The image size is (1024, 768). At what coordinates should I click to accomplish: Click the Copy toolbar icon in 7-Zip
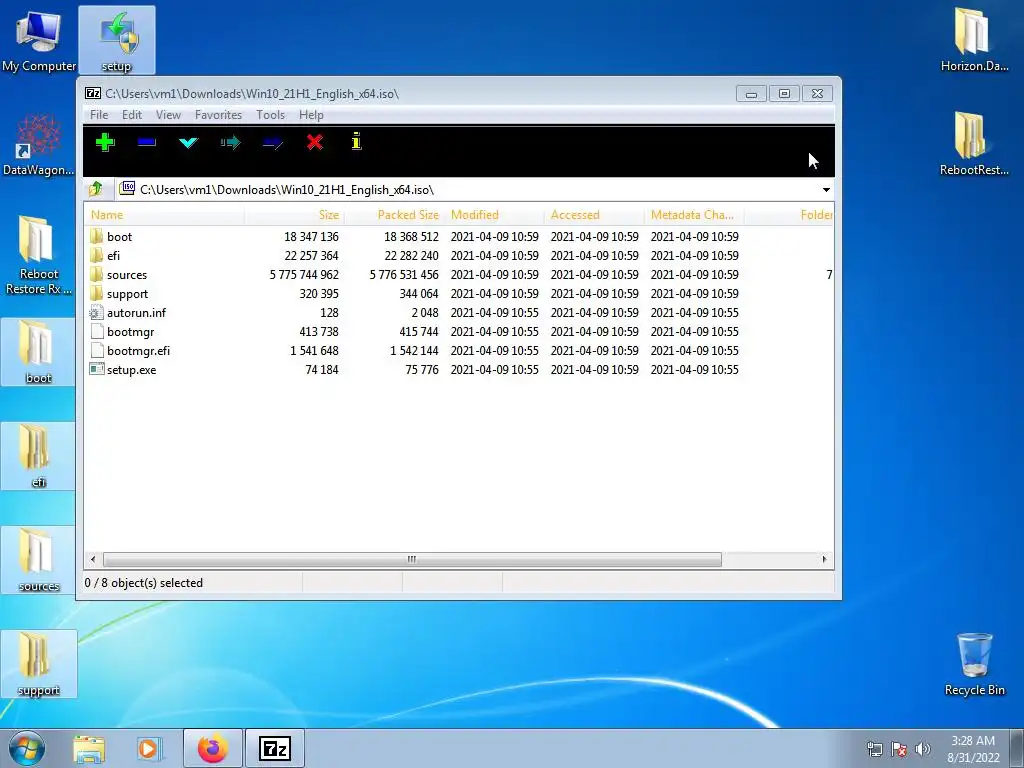click(231, 142)
